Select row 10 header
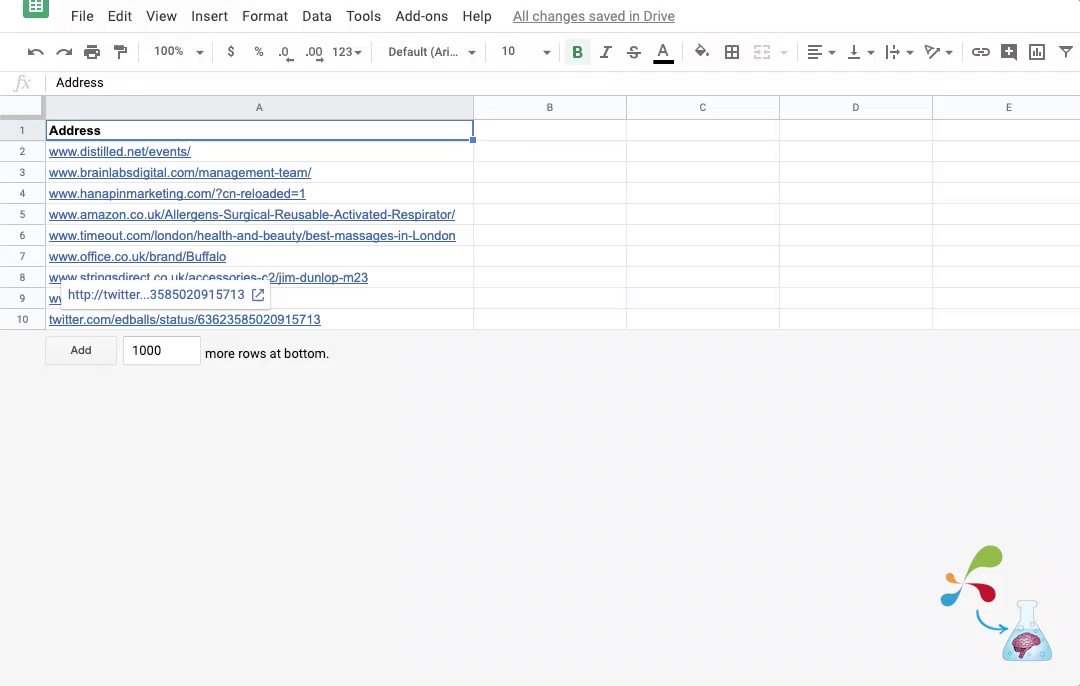This screenshot has height=686, width=1080. click(x=22, y=320)
